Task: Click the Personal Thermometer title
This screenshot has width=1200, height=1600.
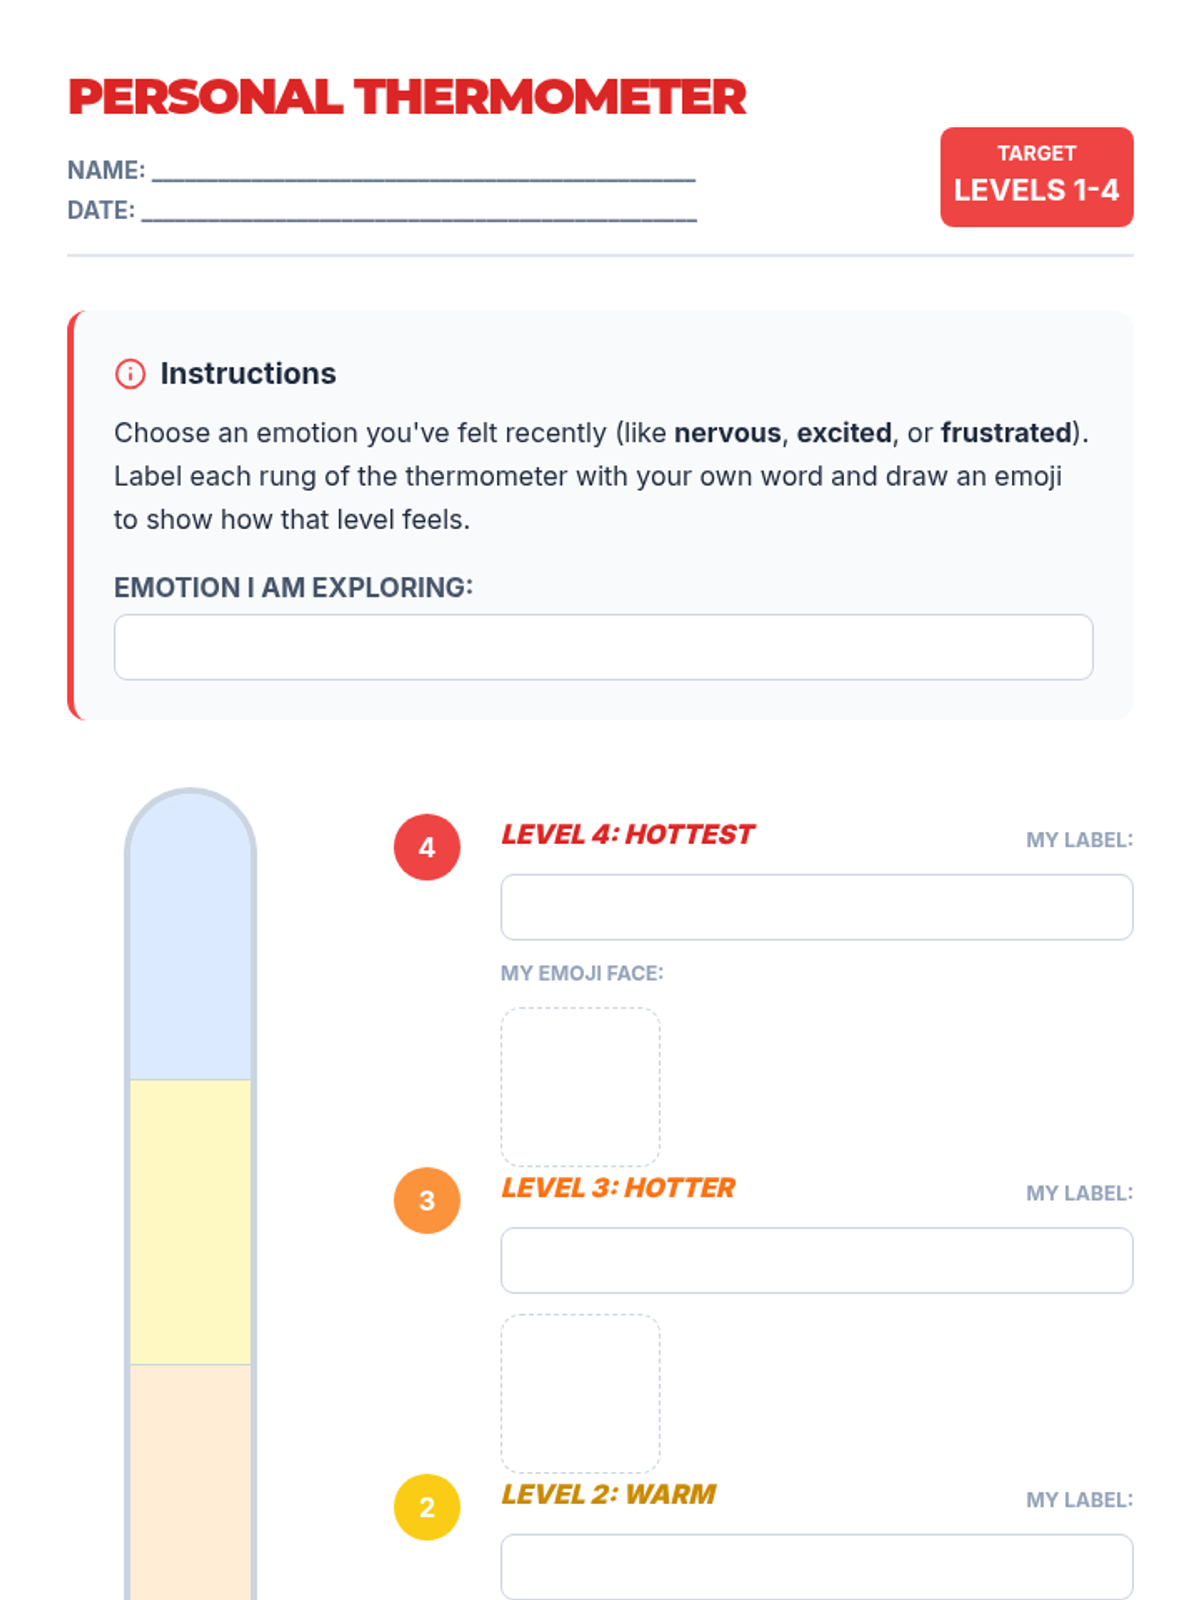Action: pos(407,97)
